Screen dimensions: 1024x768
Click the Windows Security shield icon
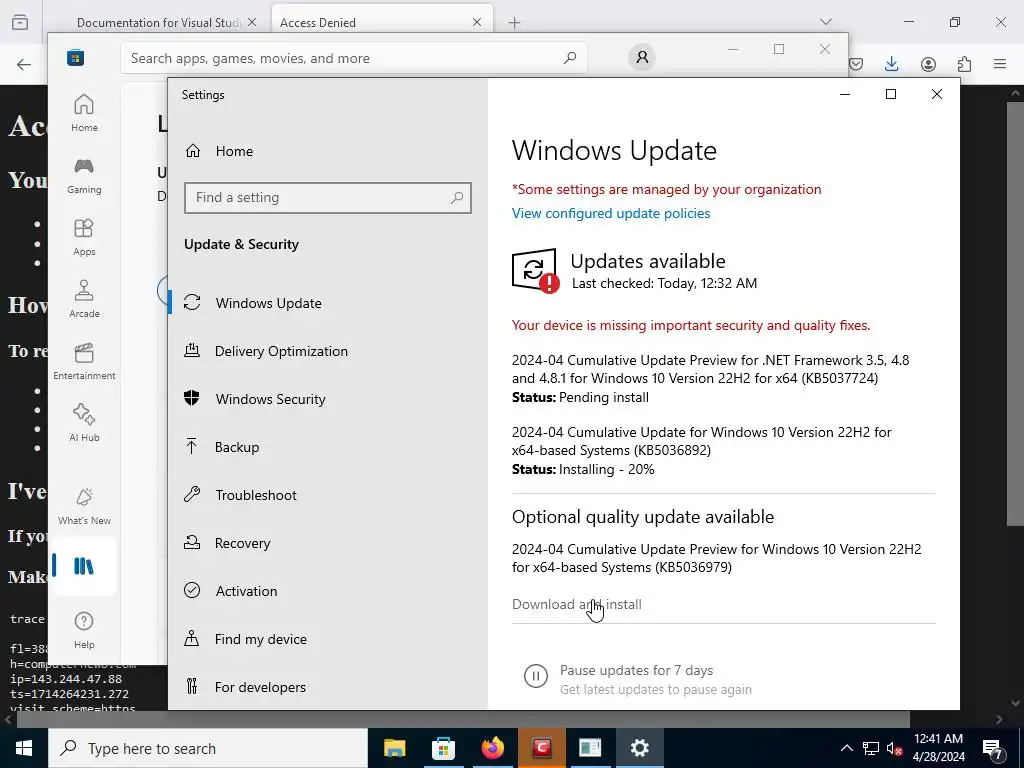point(192,398)
